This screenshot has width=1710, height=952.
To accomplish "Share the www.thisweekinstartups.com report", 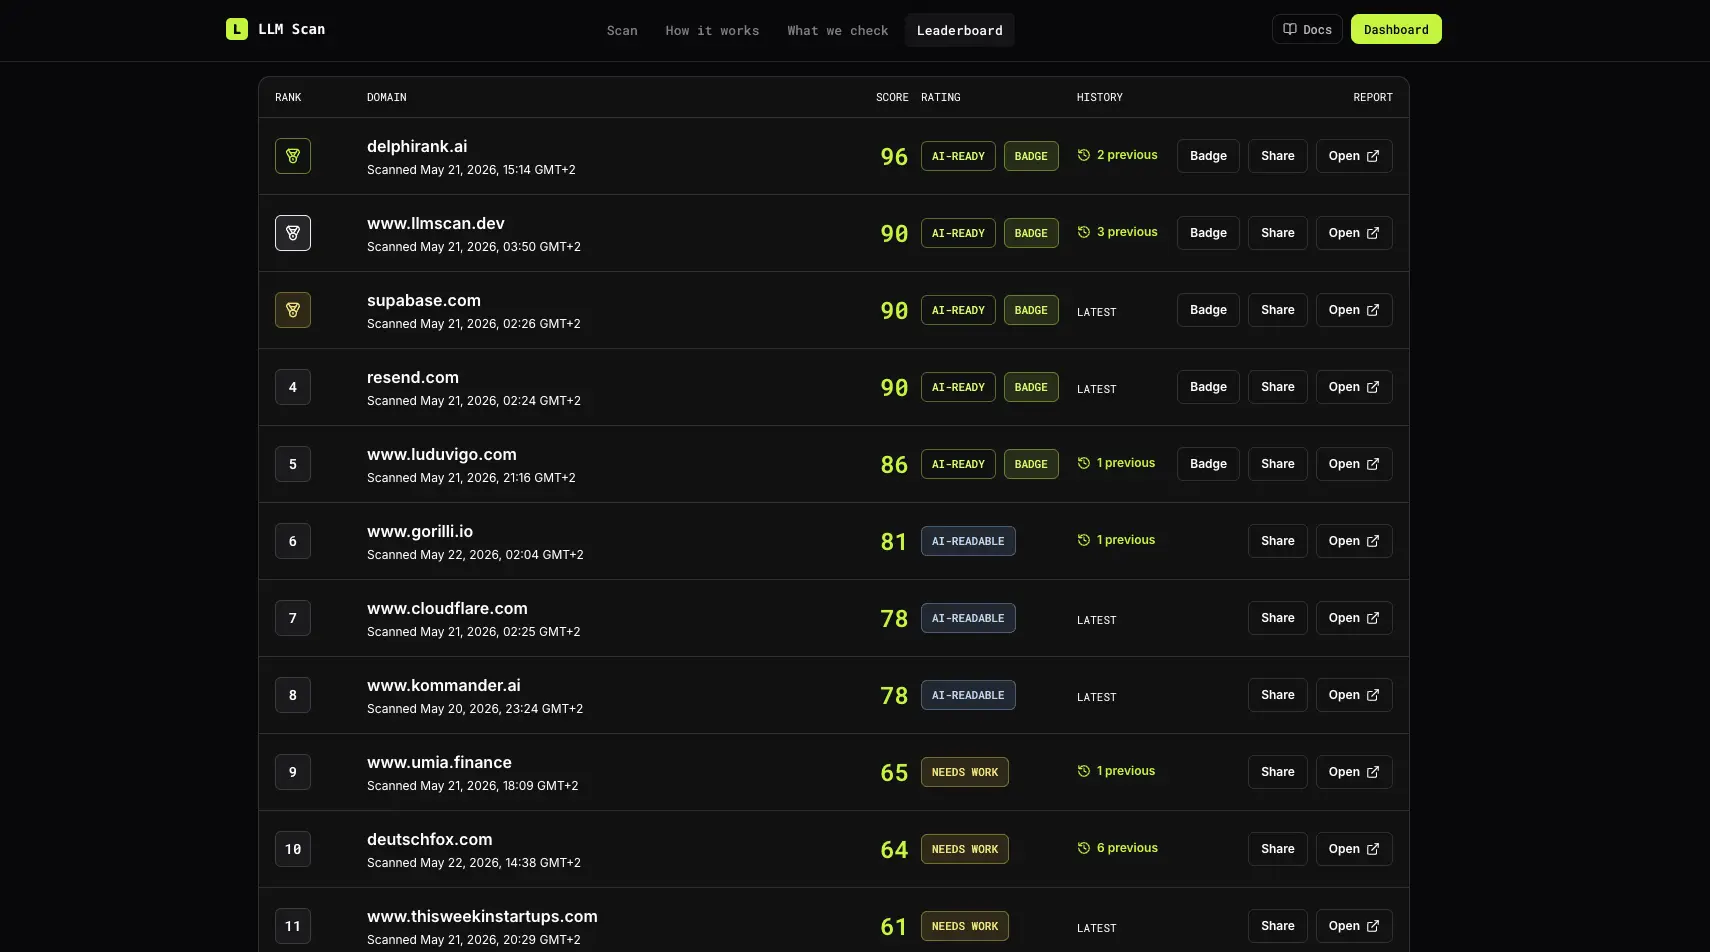I will [1278, 926].
